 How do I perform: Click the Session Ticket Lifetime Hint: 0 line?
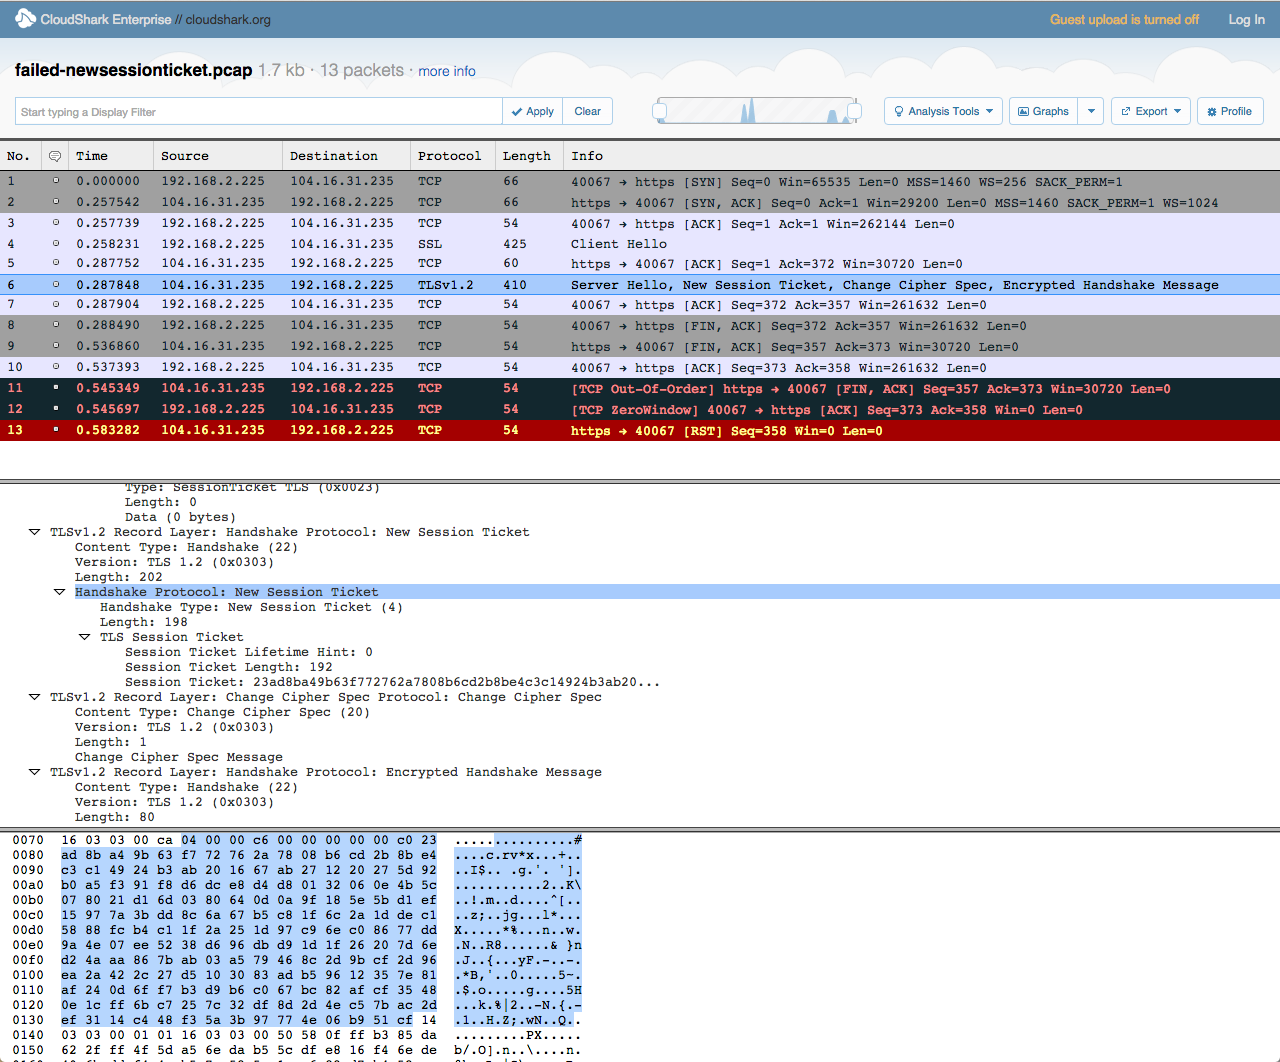coord(249,652)
